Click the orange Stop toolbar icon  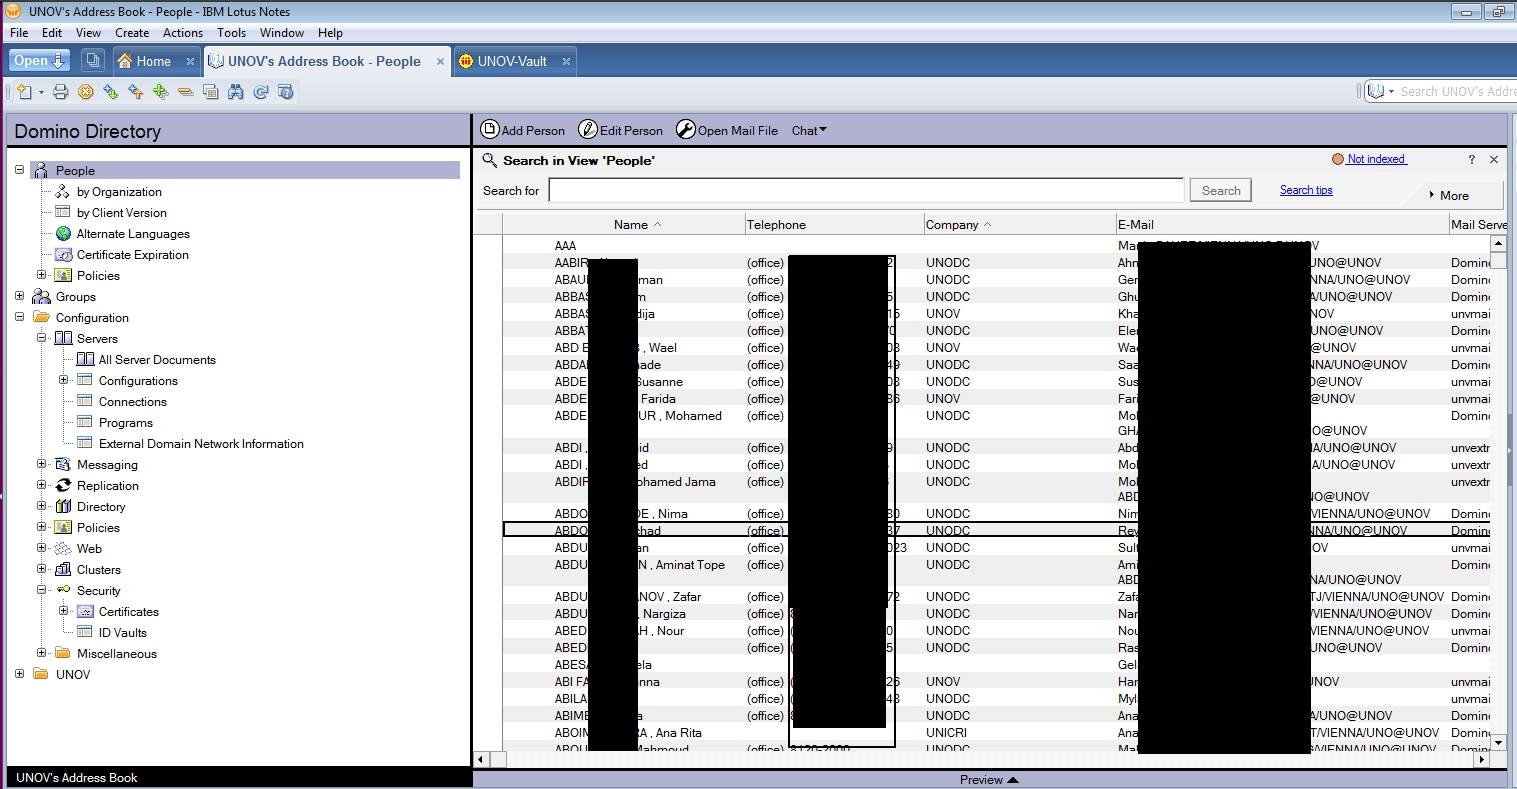coord(85,92)
